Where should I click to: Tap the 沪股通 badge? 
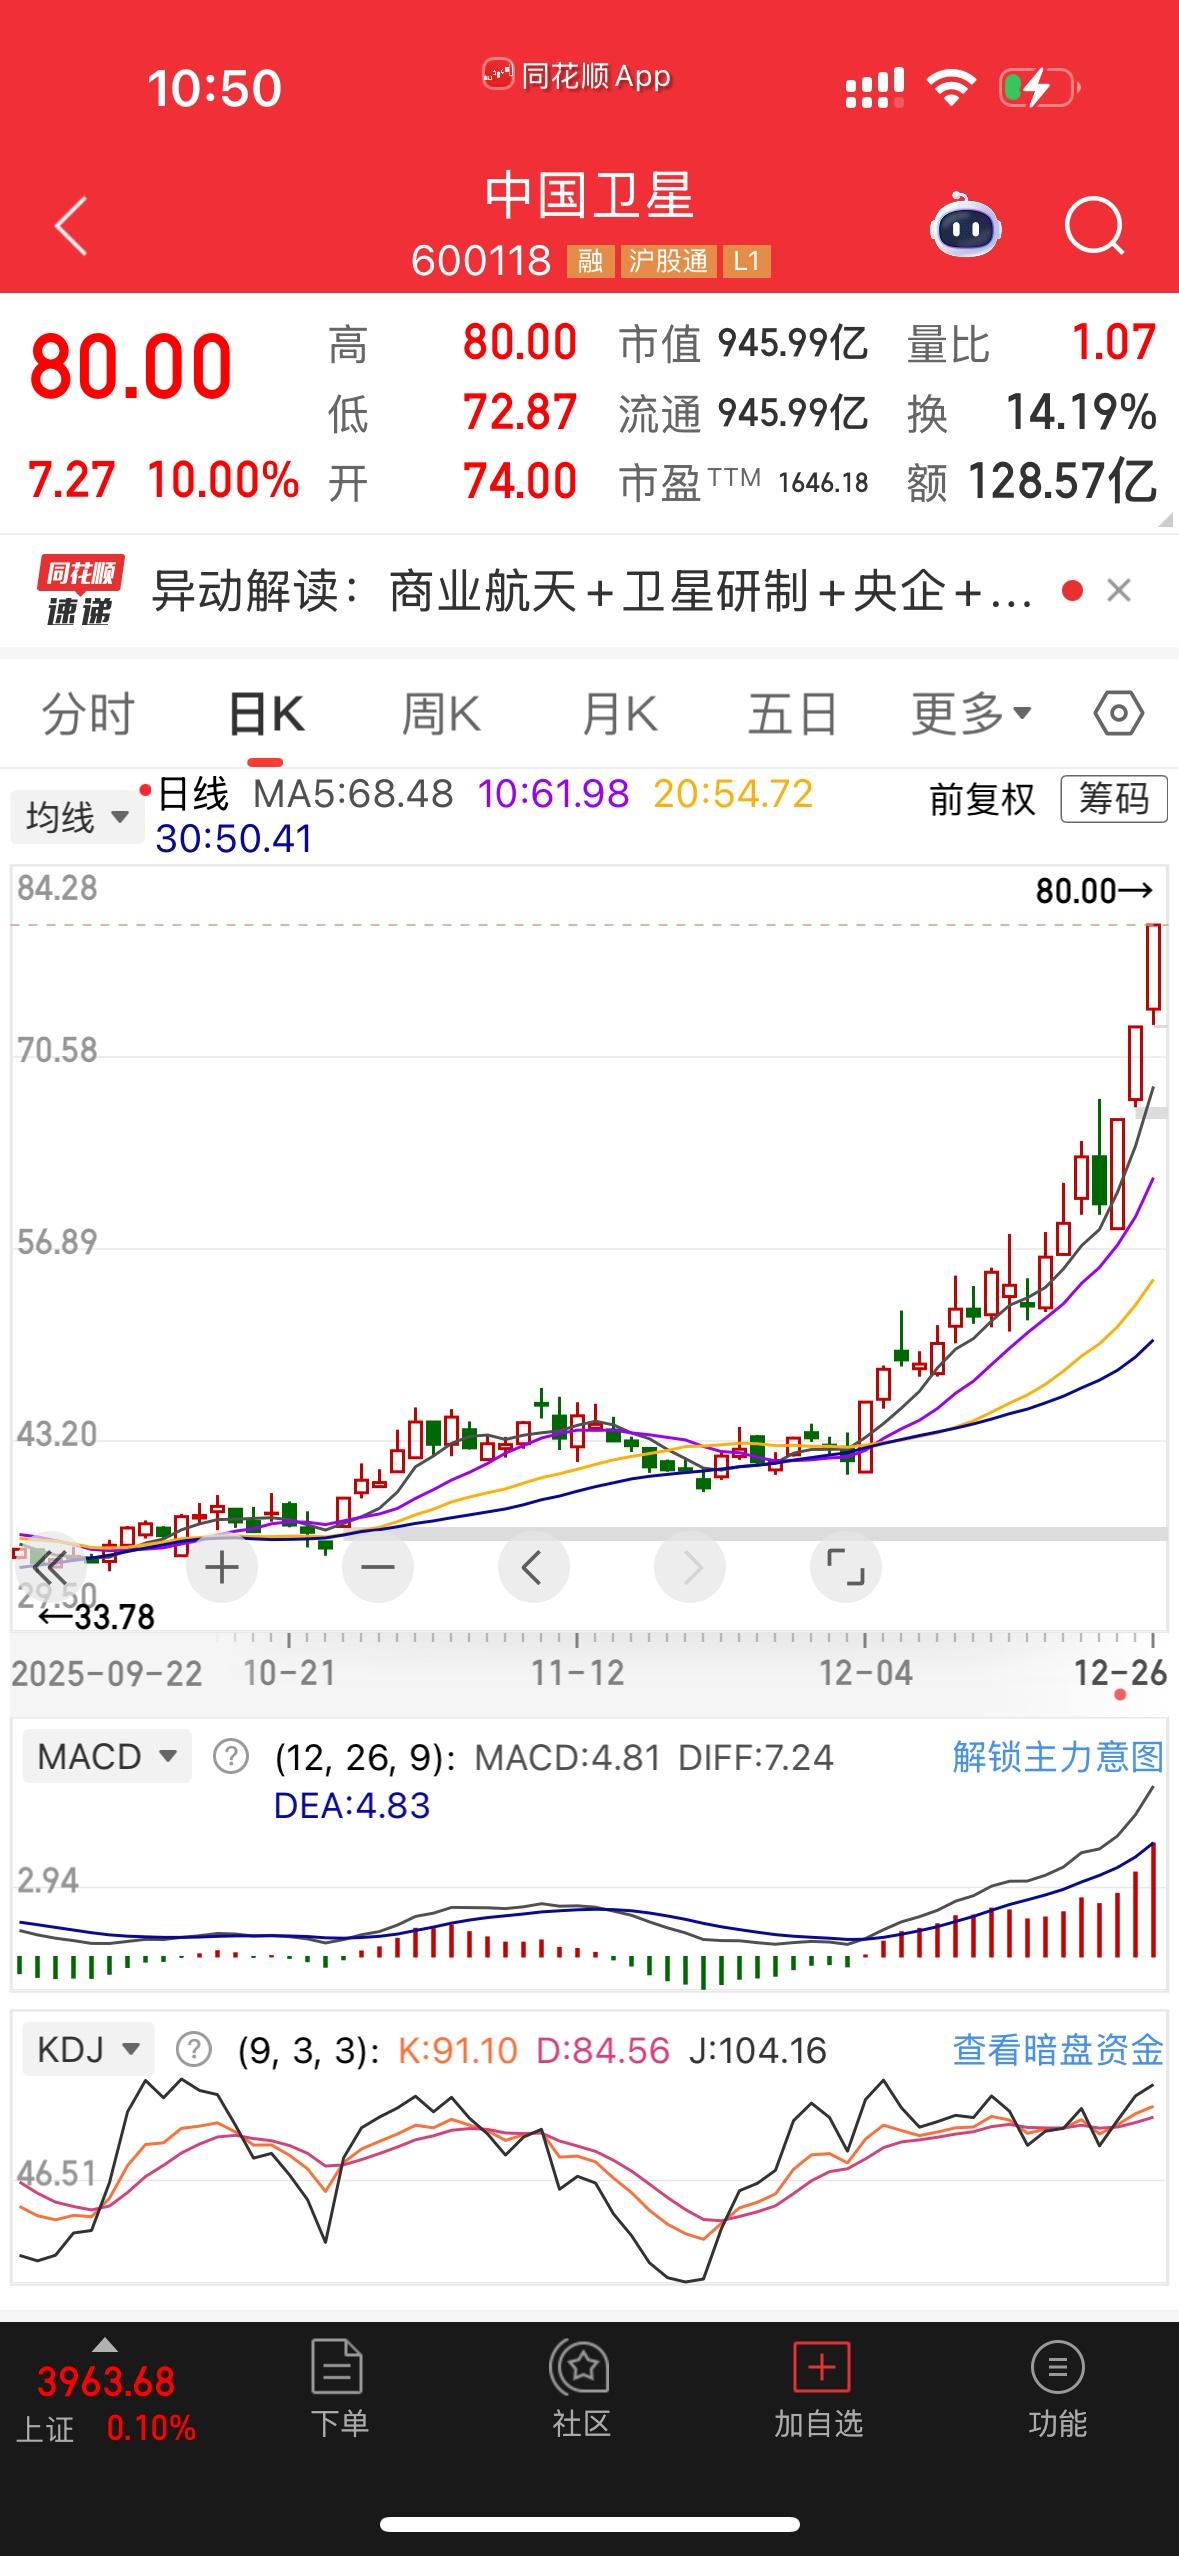668,262
